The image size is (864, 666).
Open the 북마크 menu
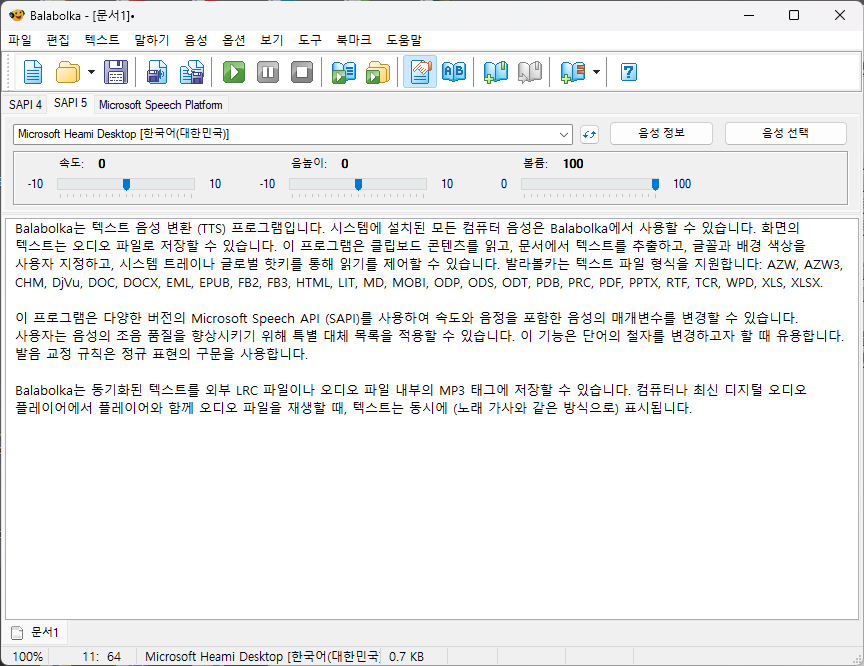[x=354, y=40]
